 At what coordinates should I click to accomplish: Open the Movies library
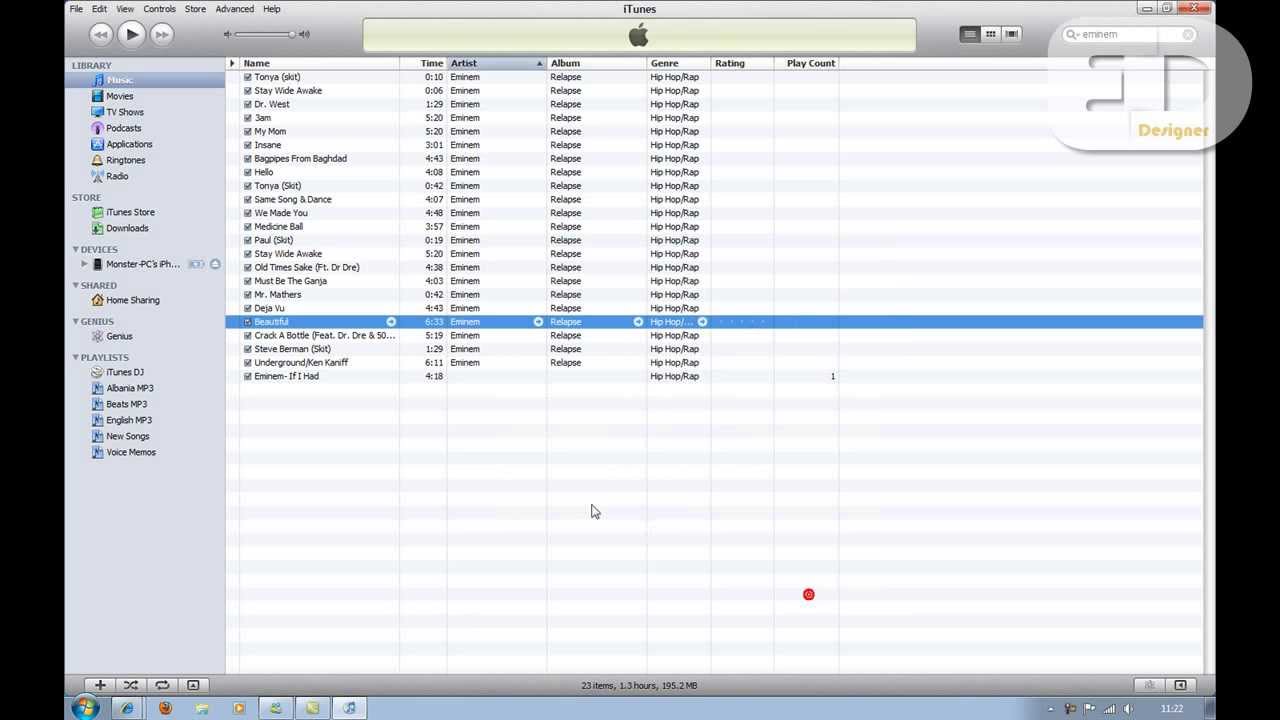[x=119, y=96]
